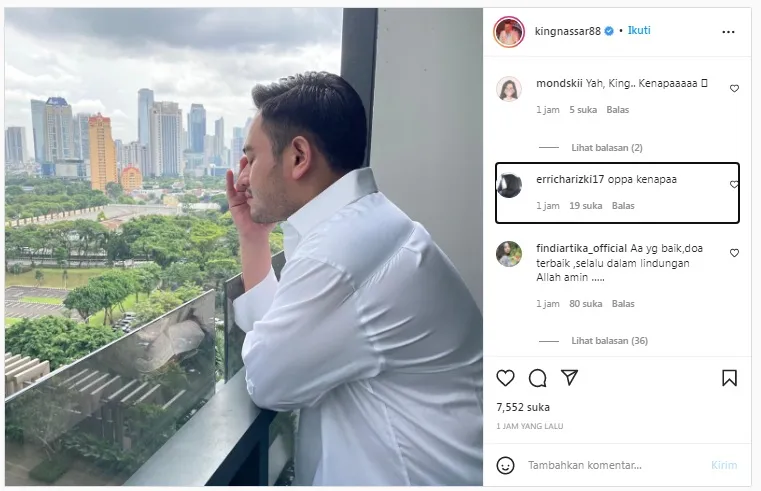The width and height of the screenshot is (761, 491).
Task: View 7,552 suka likes list
Action: (523, 407)
